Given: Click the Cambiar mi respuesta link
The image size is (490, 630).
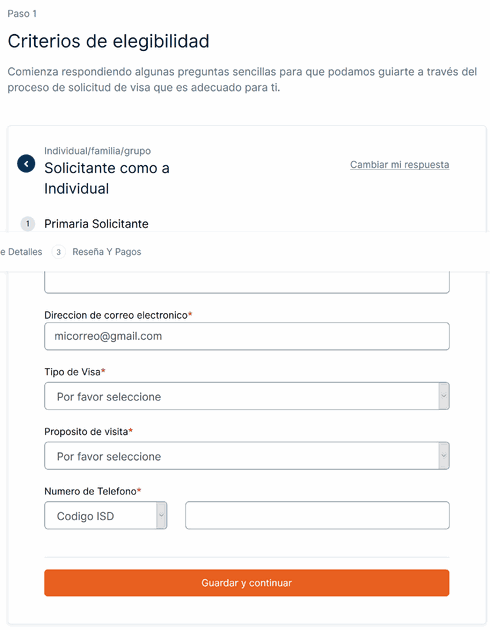Looking at the screenshot, I should coord(400,165).
